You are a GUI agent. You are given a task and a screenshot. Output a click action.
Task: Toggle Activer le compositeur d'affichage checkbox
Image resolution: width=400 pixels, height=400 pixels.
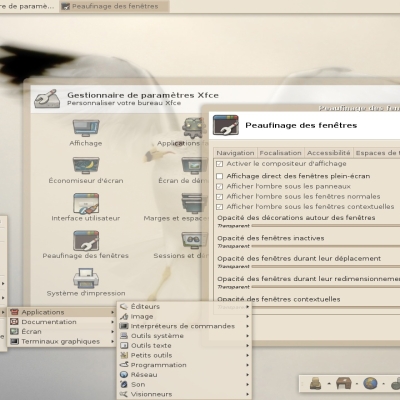(219, 164)
